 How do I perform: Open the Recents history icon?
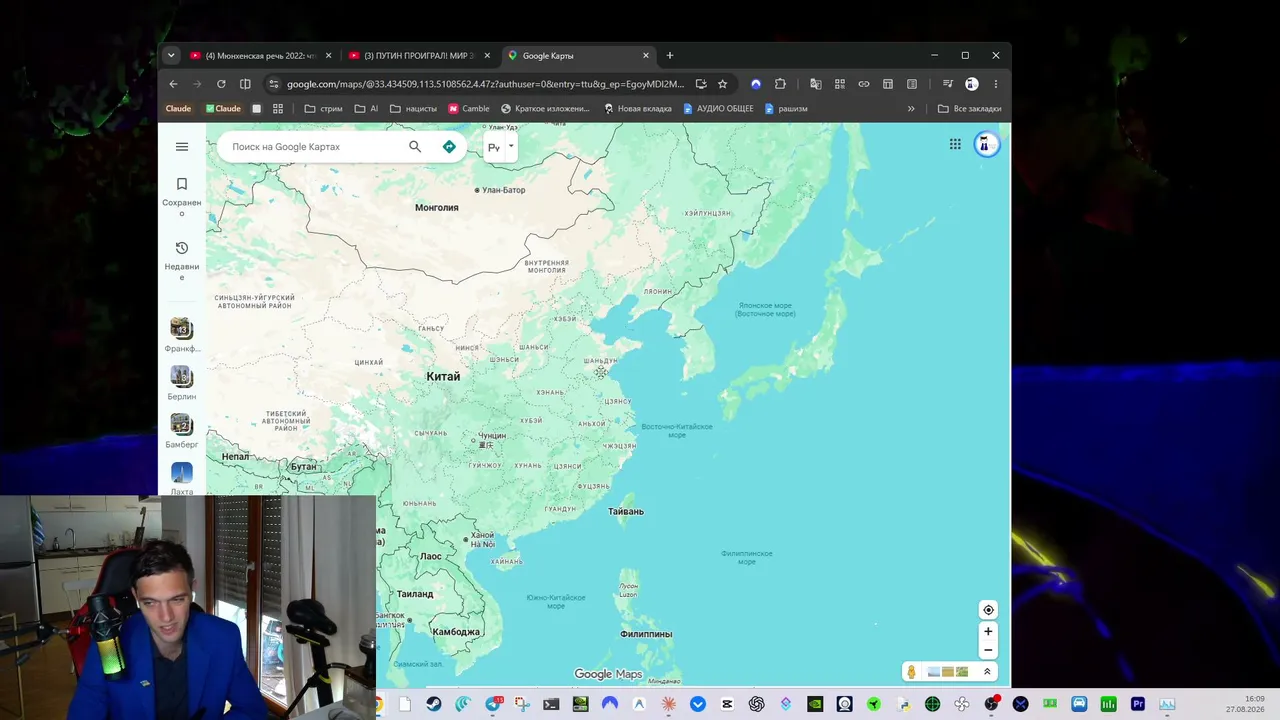182,248
